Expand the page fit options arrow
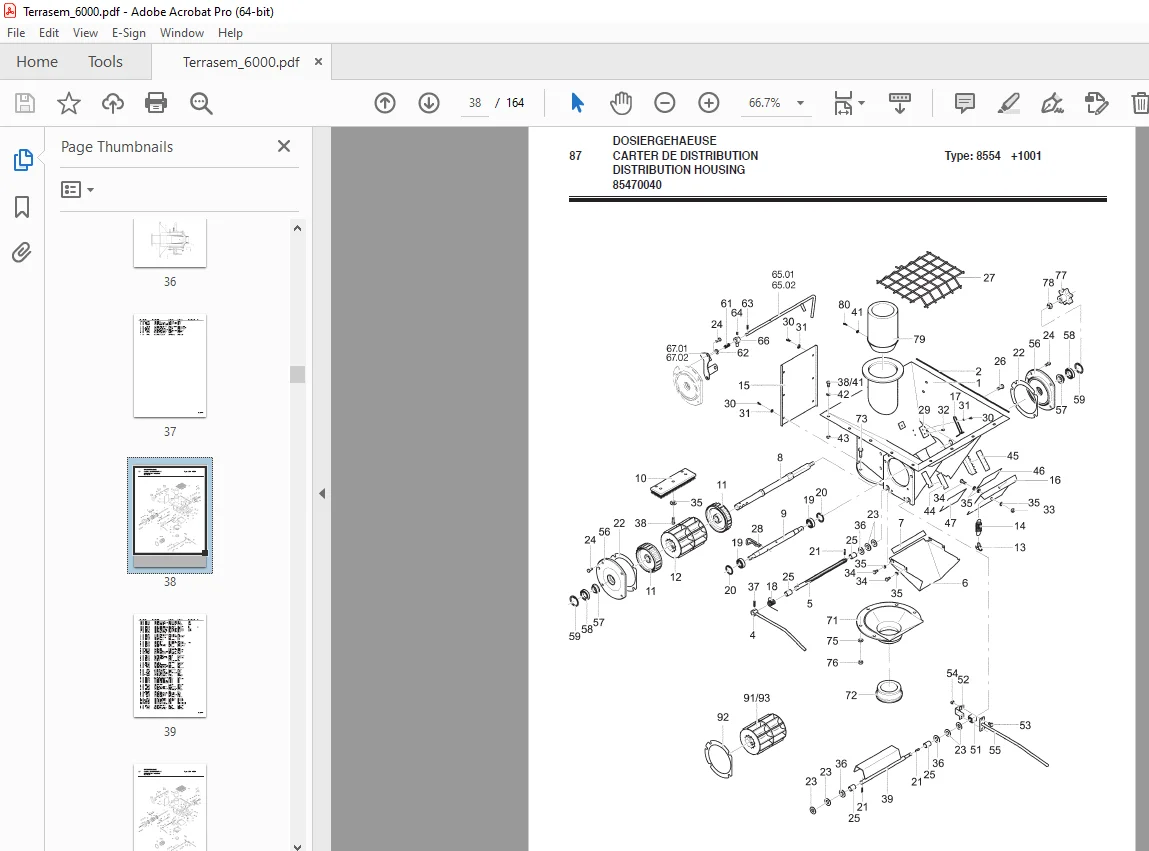 [862, 103]
